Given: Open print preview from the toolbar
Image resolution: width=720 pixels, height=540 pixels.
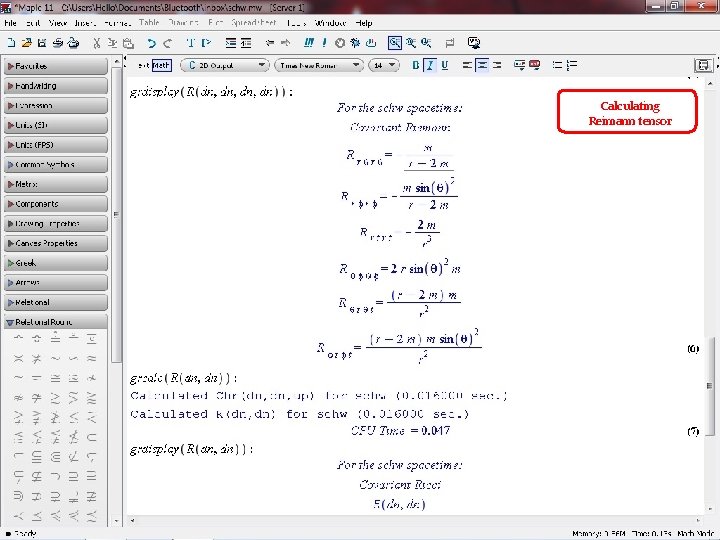Looking at the screenshot, I should pos(73,43).
